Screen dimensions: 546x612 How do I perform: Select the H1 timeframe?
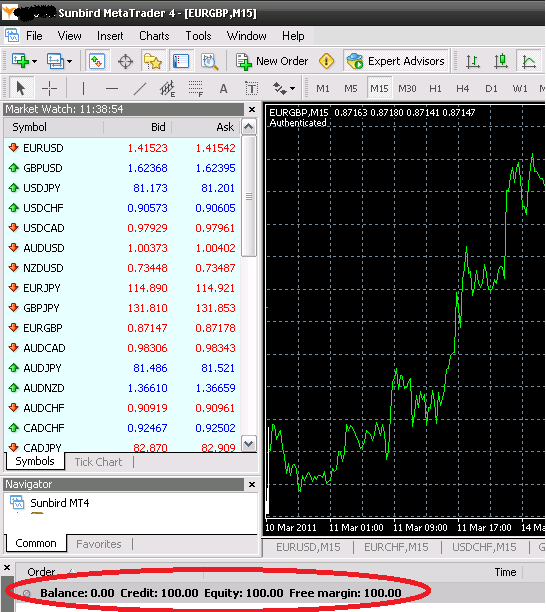pos(435,89)
